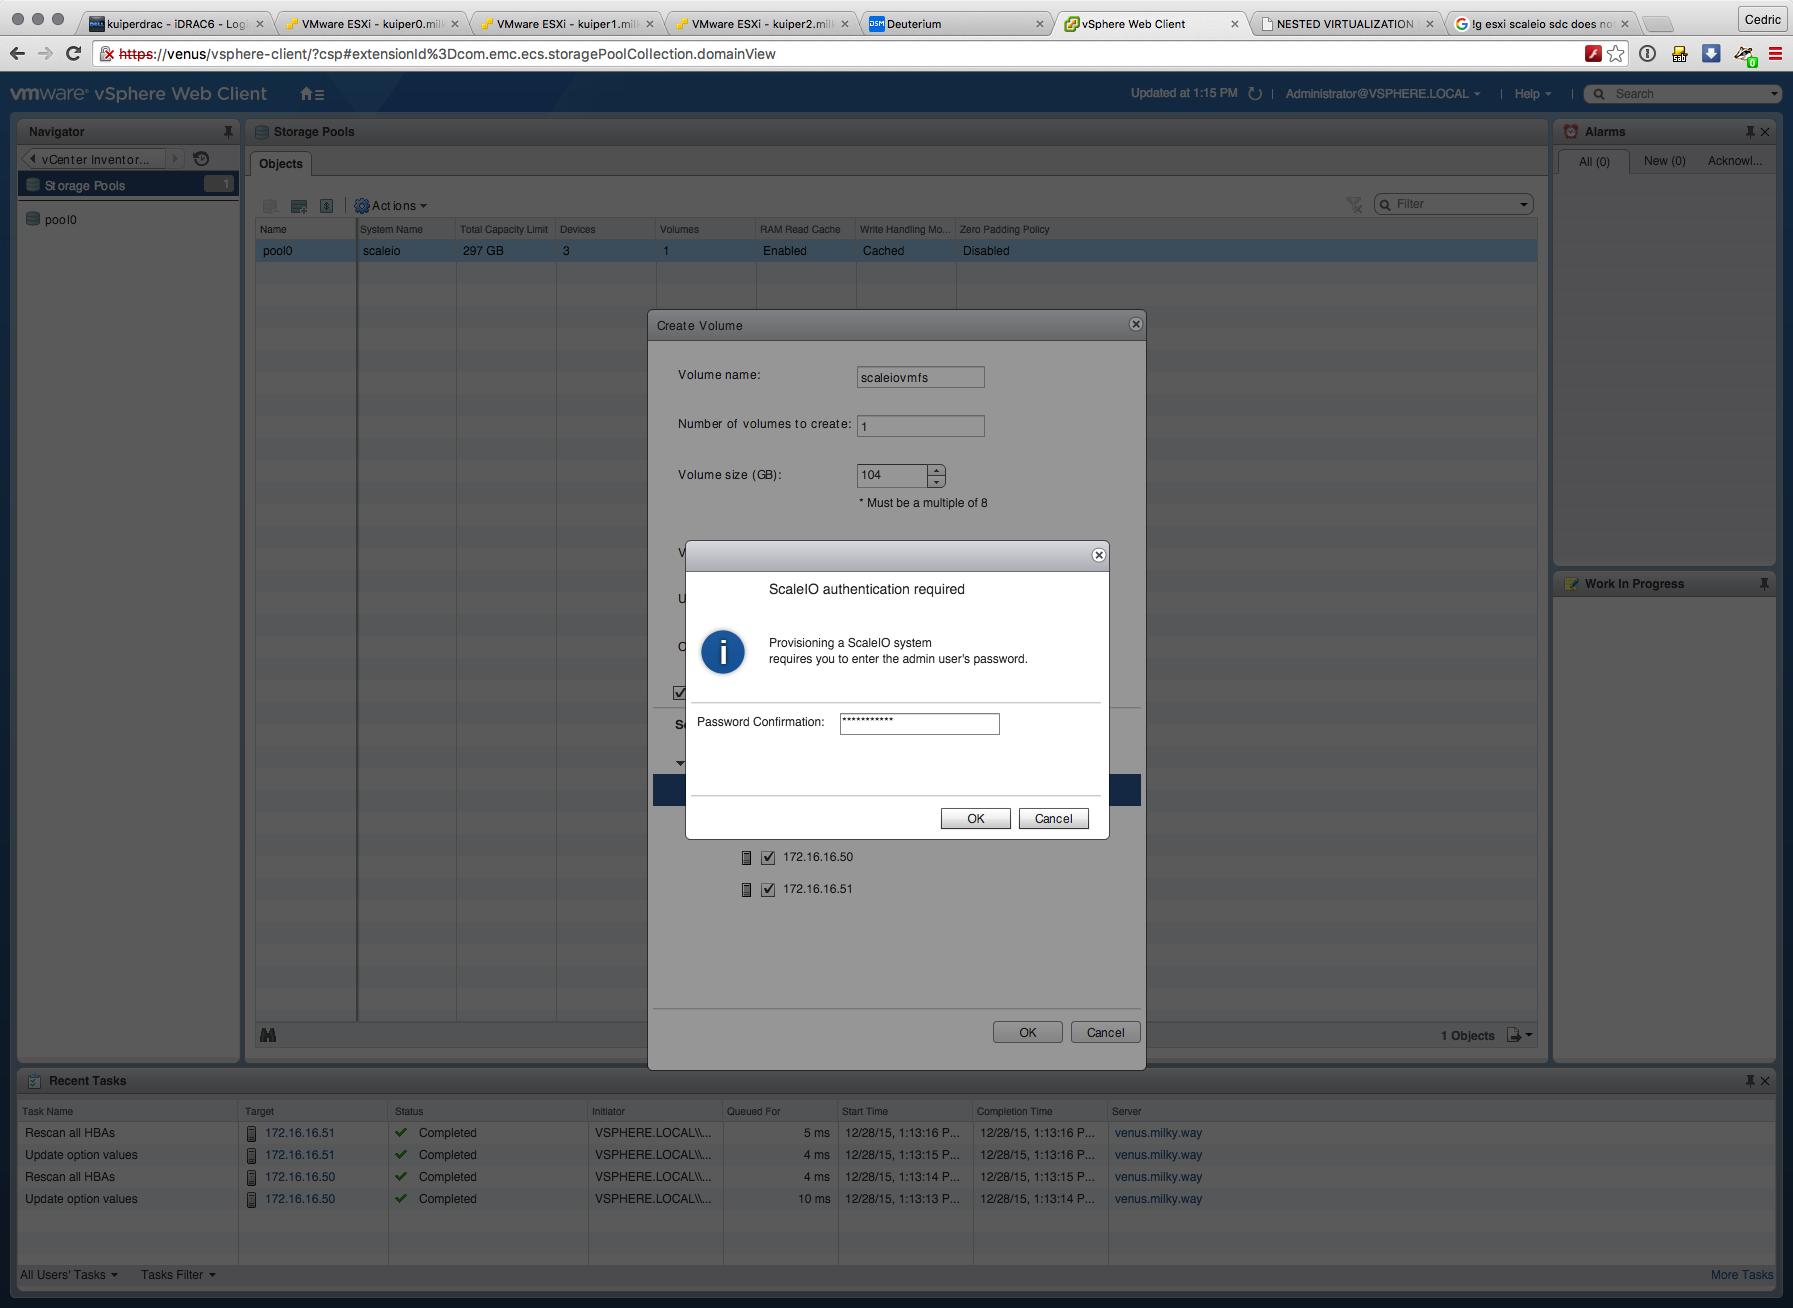Image resolution: width=1793 pixels, height=1308 pixels.
Task: Confirm password with OK in ScaleIO dialog
Action: point(976,819)
